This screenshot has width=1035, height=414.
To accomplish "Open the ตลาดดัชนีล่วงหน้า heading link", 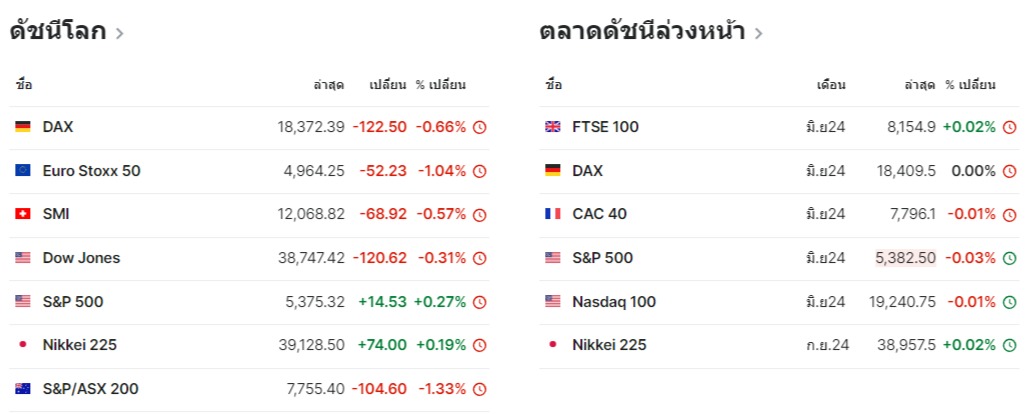I will 642,31.
